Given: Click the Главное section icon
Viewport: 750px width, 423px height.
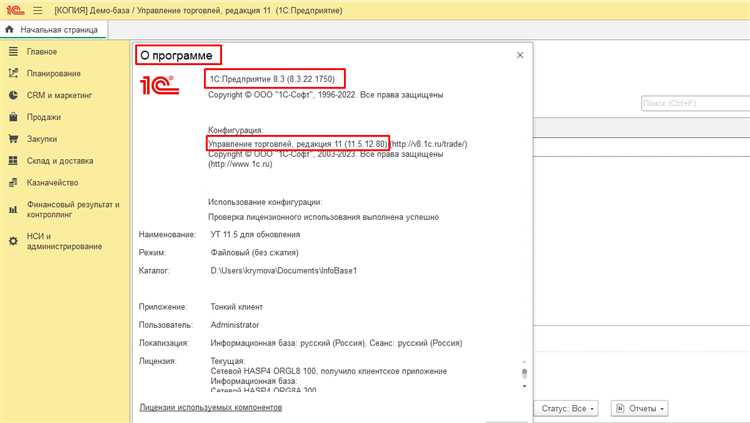Looking at the screenshot, I should coord(13,51).
